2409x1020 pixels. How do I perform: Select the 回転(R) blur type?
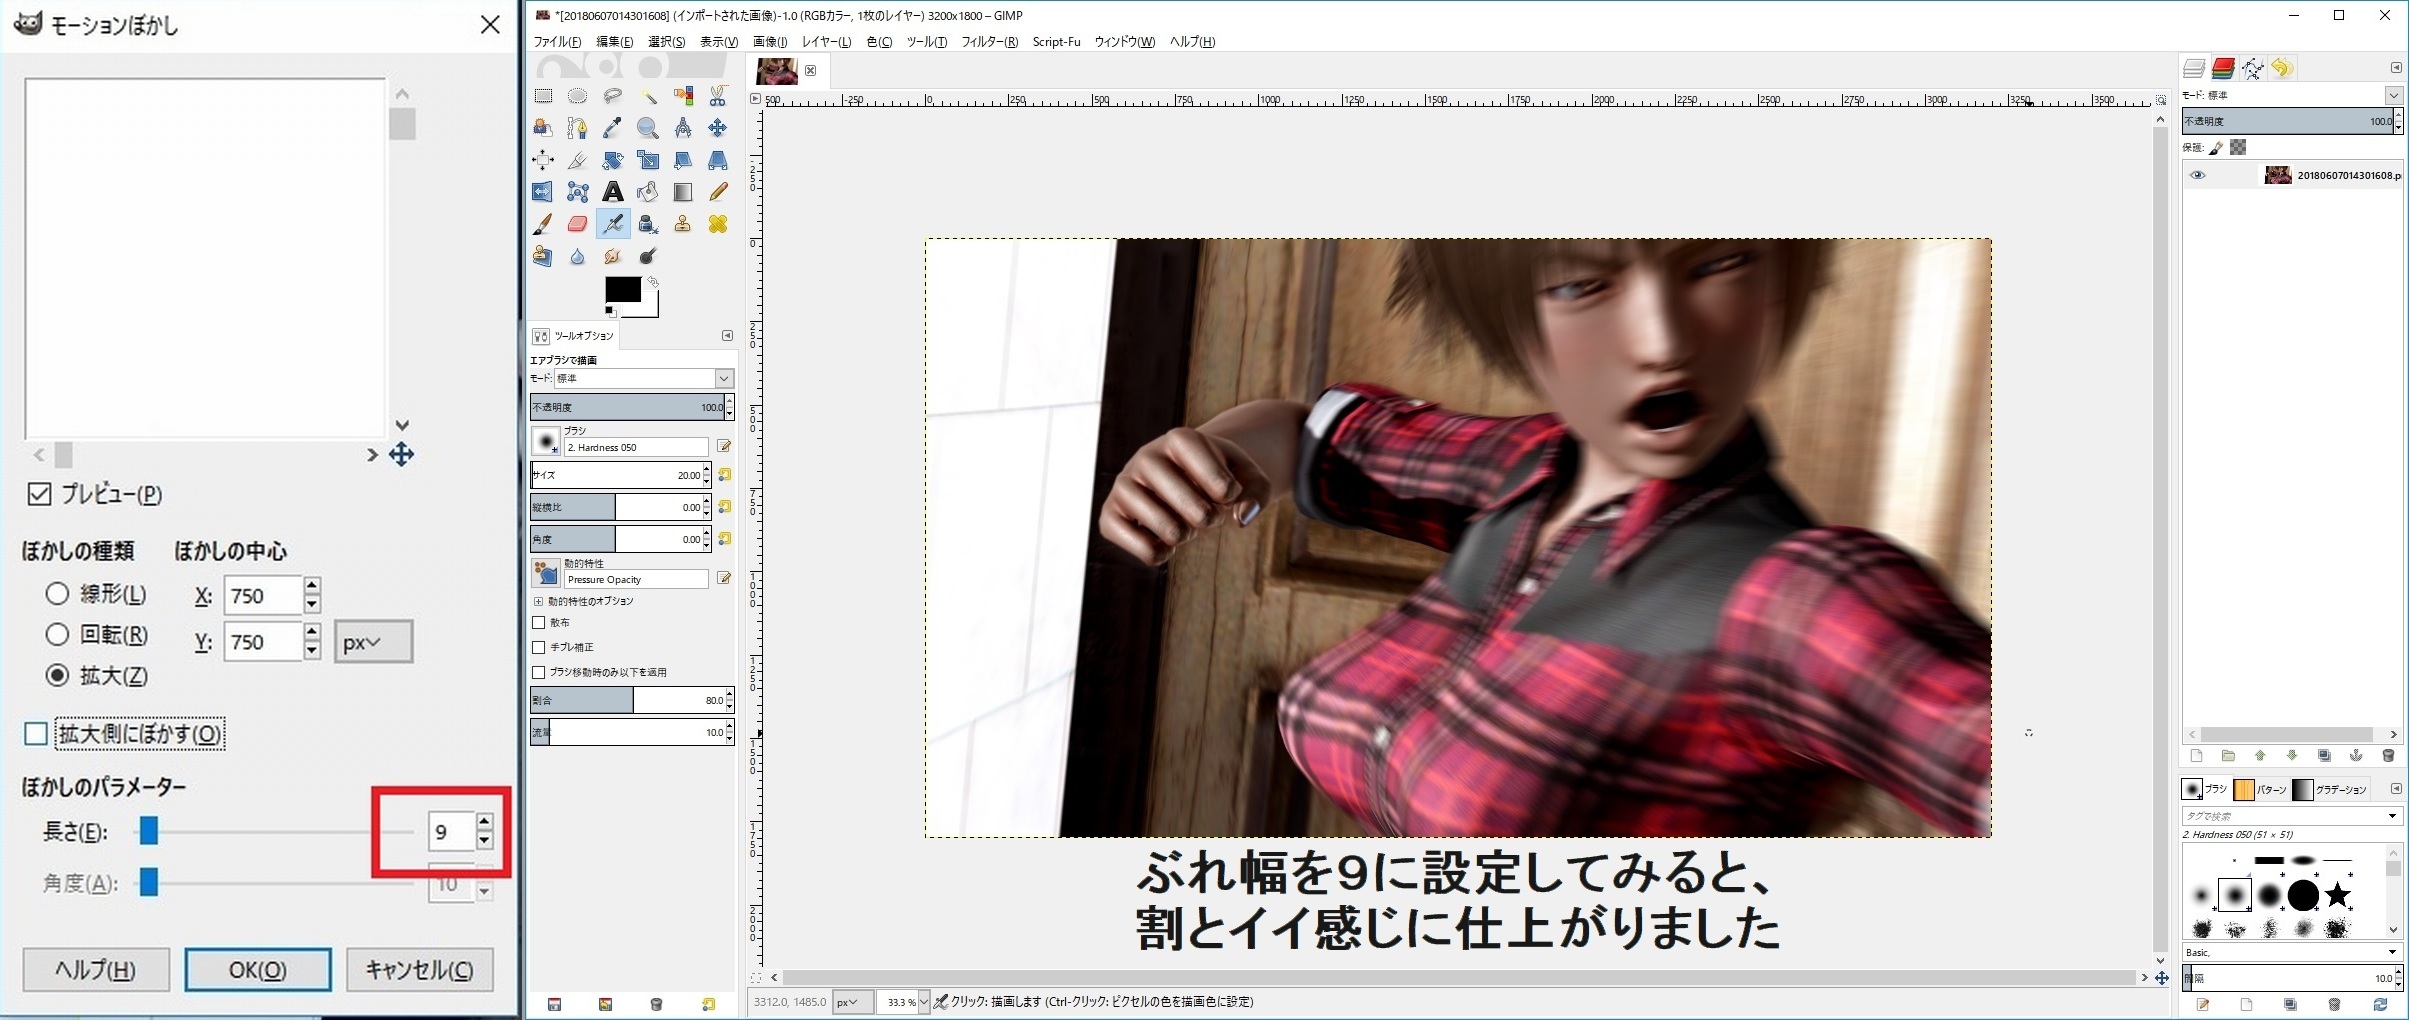[x=57, y=634]
